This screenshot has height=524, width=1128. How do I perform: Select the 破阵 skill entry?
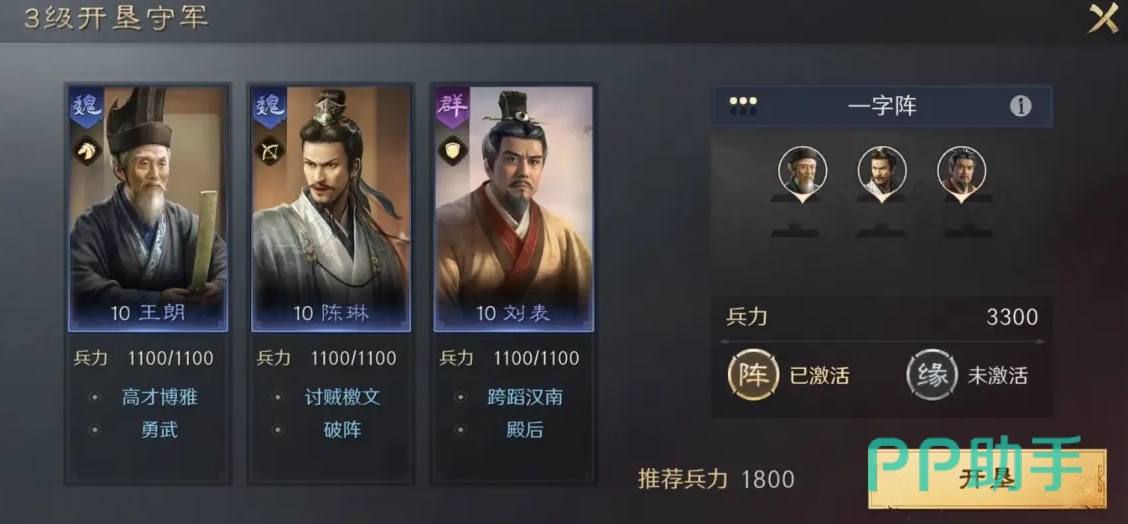[342, 430]
